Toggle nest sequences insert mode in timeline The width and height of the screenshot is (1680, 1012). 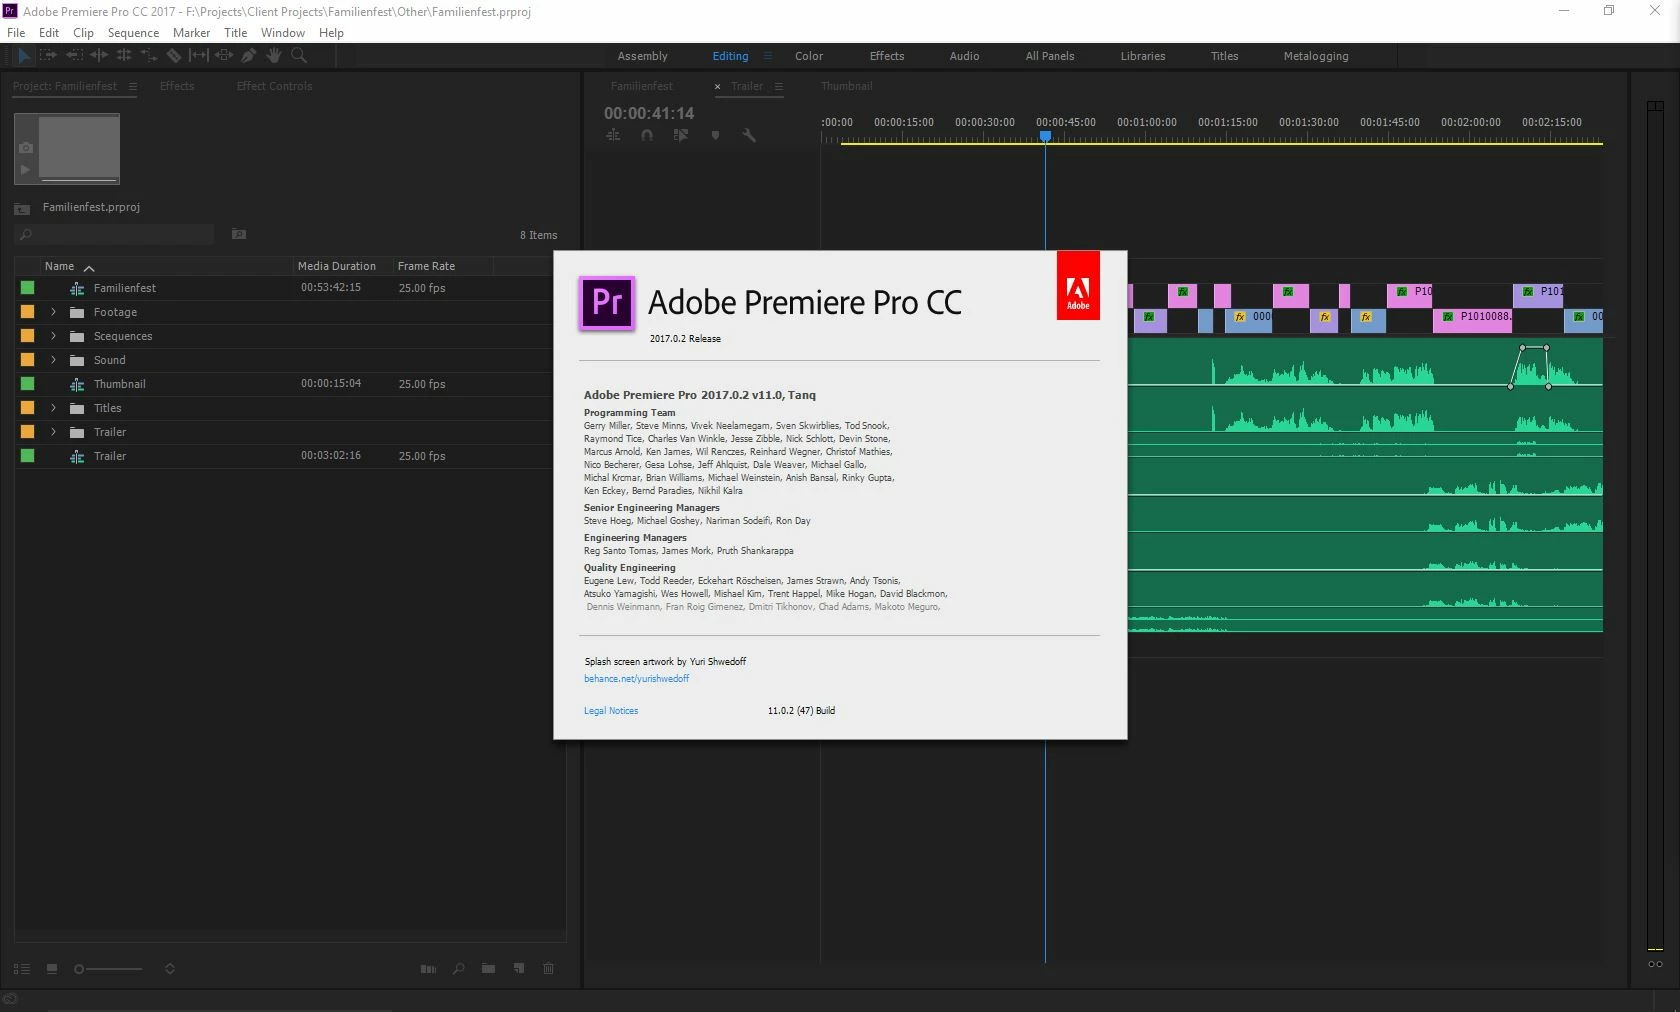(x=613, y=135)
